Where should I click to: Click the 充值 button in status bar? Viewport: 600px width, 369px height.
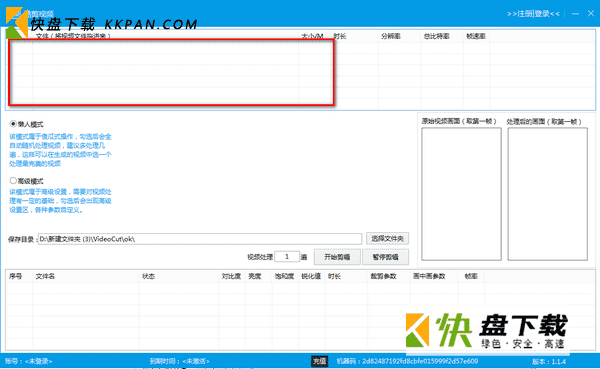pyautogui.click(x=320, y=361)
